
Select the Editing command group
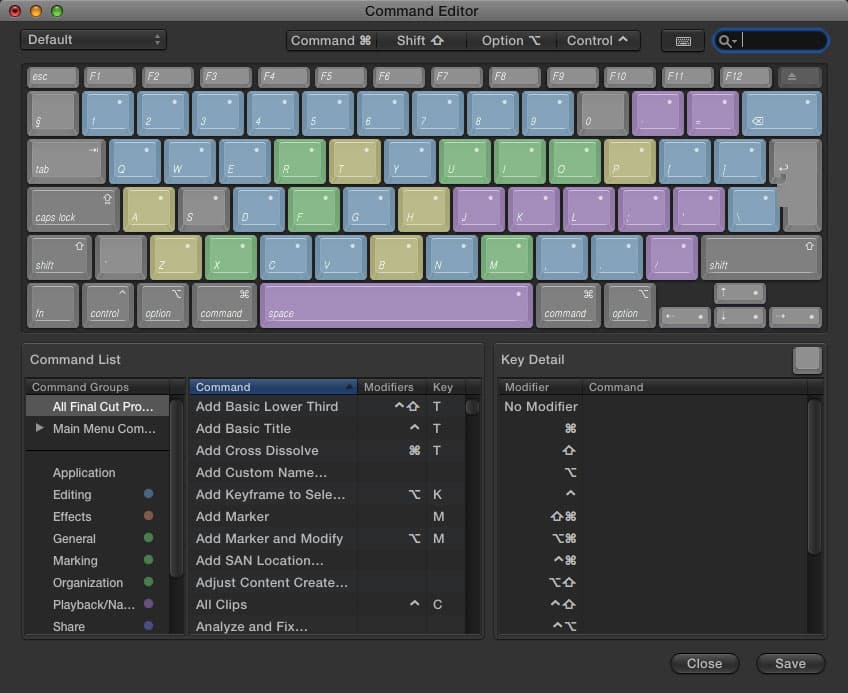pyautogui.click(x=97, y=494)
